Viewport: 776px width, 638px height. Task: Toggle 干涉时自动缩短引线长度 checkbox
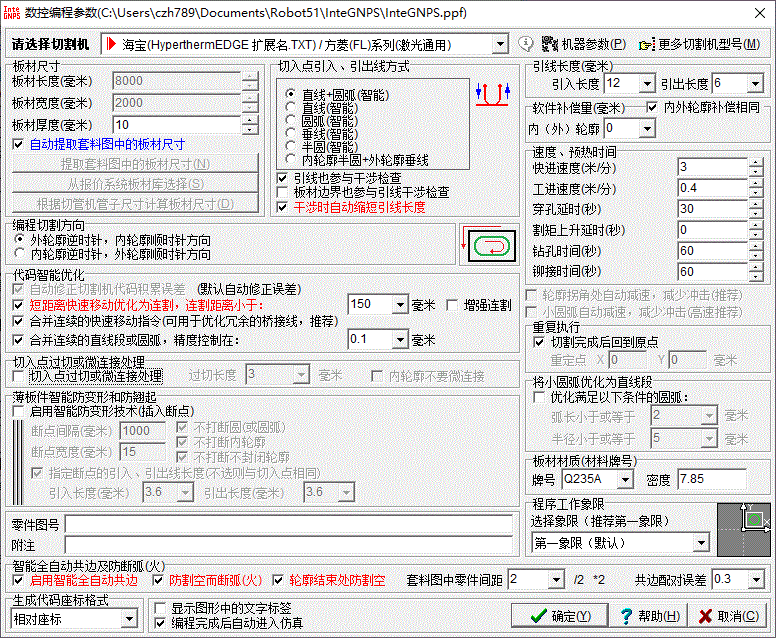click(282, 207)
